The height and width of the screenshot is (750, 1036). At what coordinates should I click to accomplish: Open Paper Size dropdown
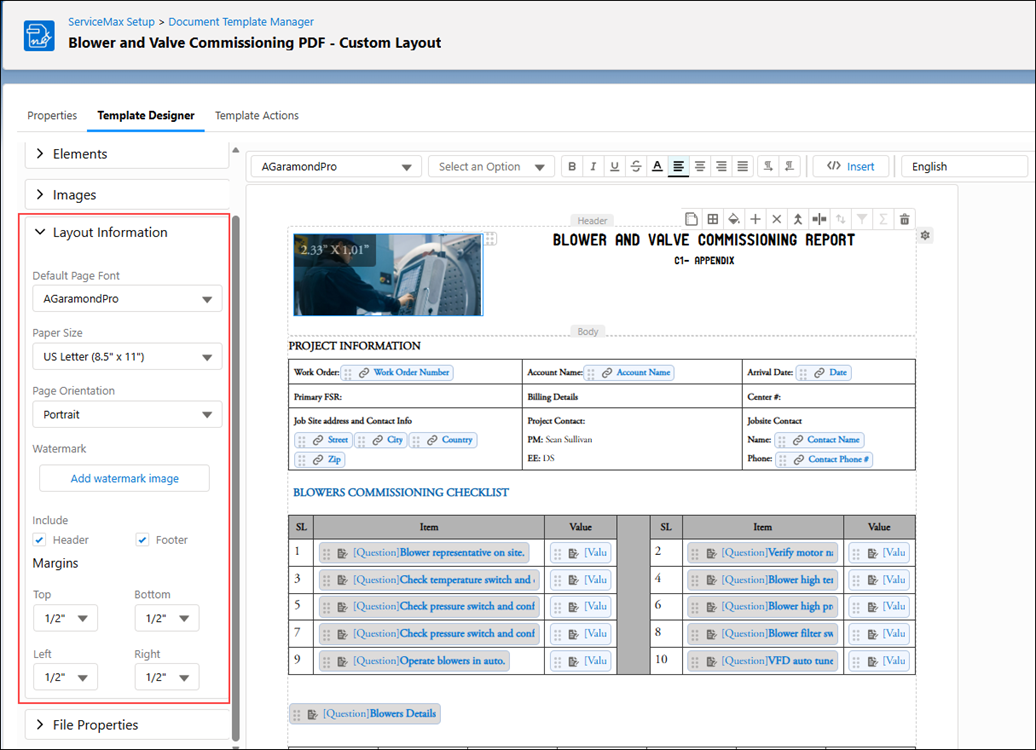[x=127, y=357]
